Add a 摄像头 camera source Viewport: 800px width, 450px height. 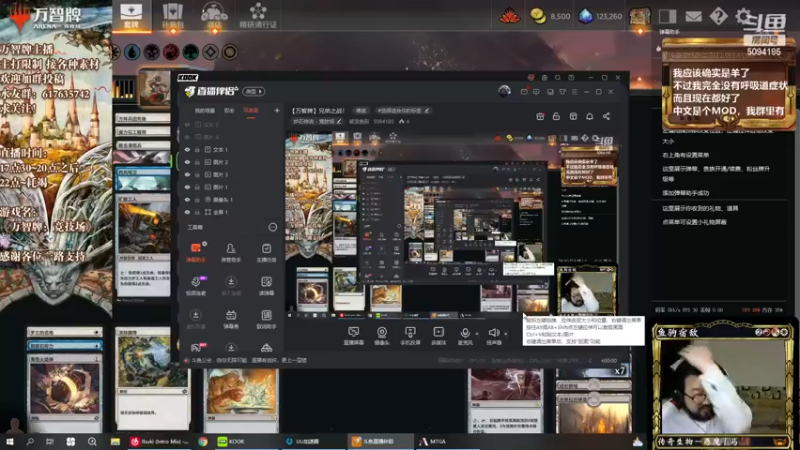point(382,336)
